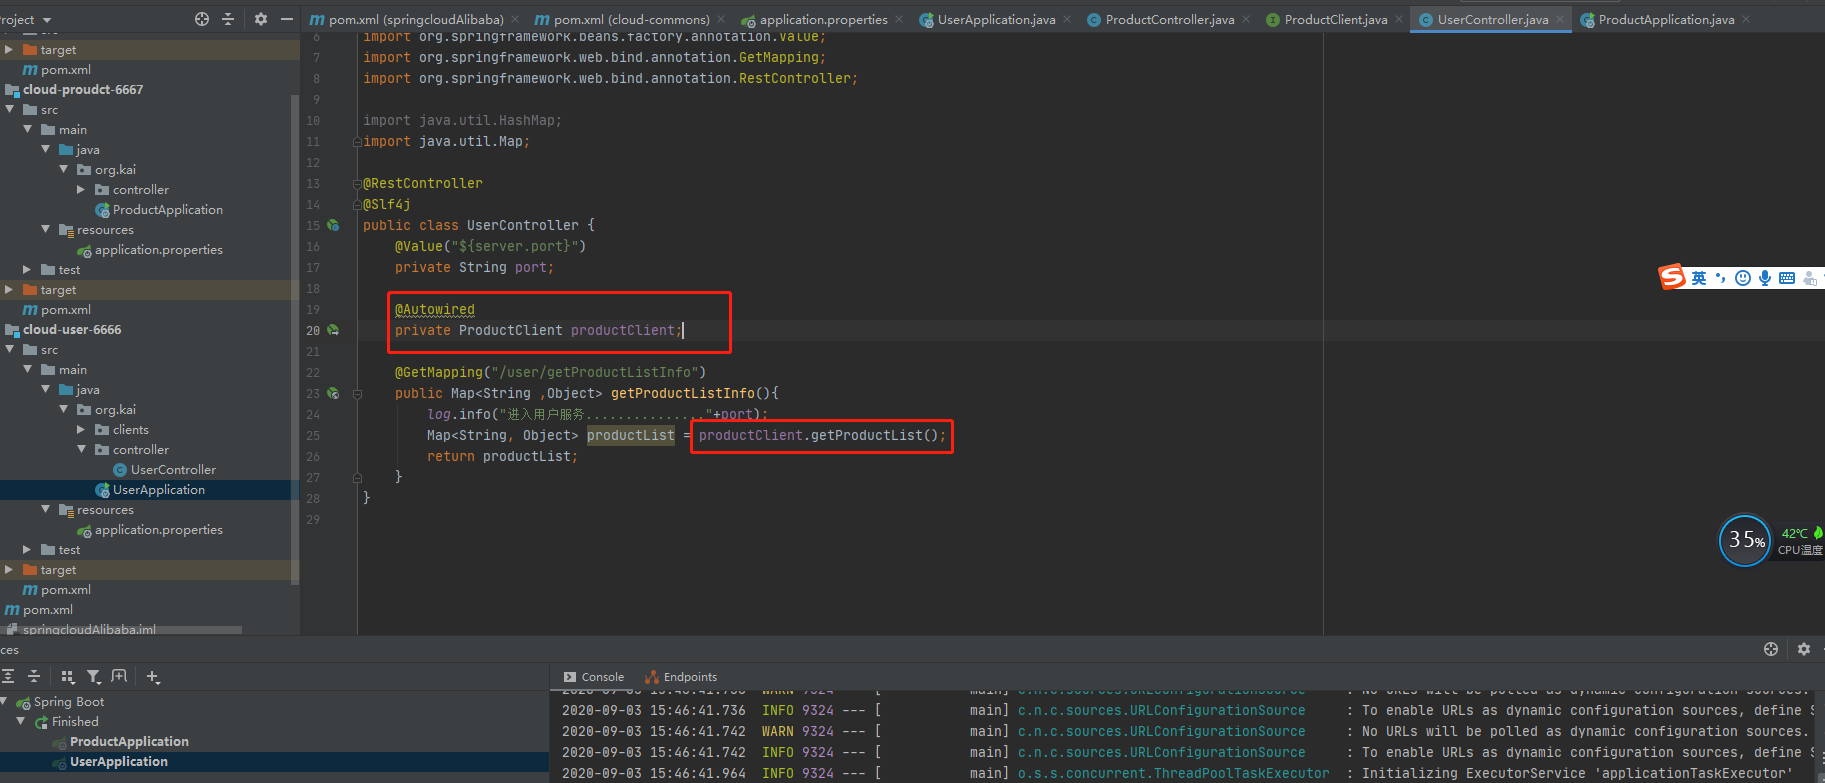
Task: Toggle Sogou input between English and Chinese
Action: (1699, 278)
